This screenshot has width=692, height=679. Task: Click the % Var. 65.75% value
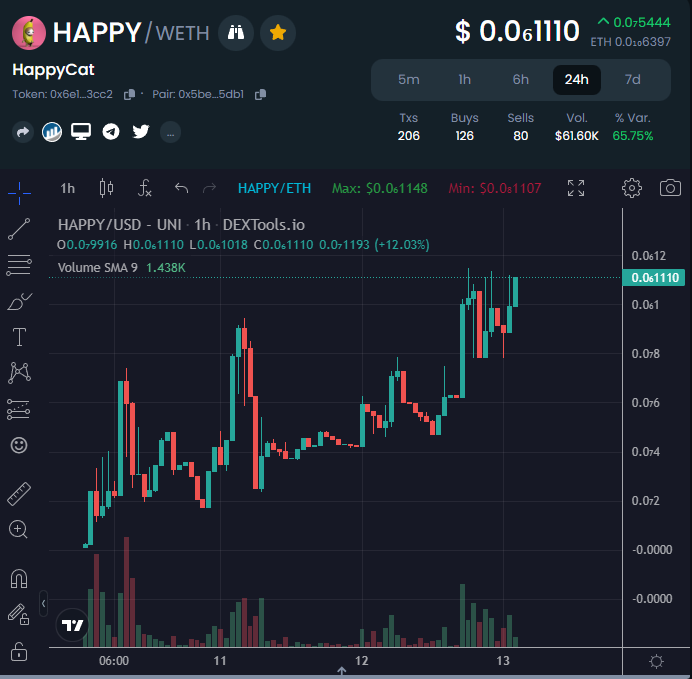632,135
